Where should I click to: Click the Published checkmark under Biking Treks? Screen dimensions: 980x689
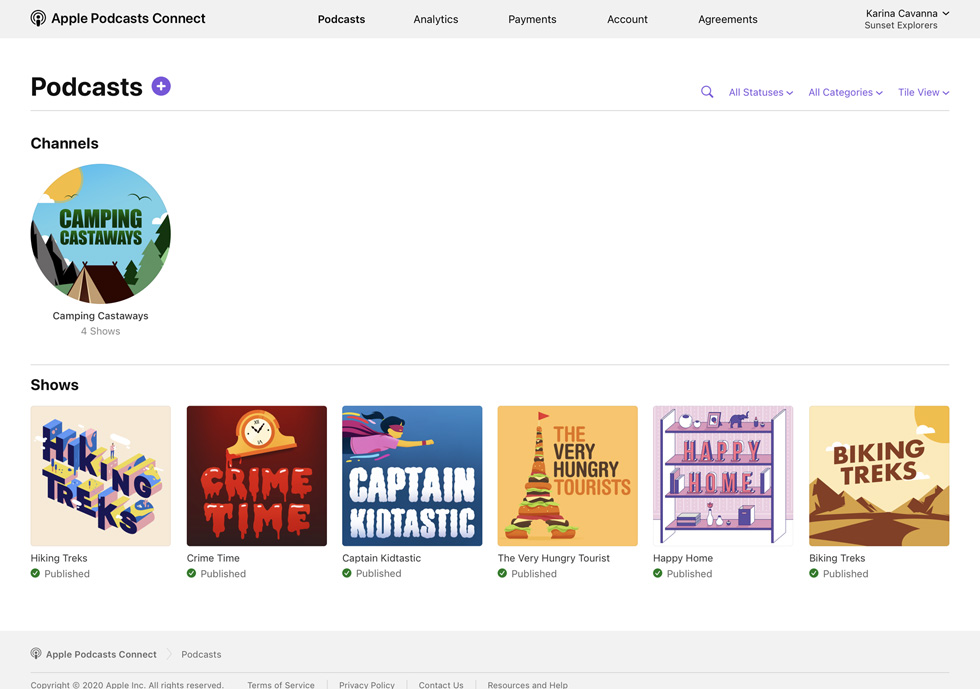814,573
